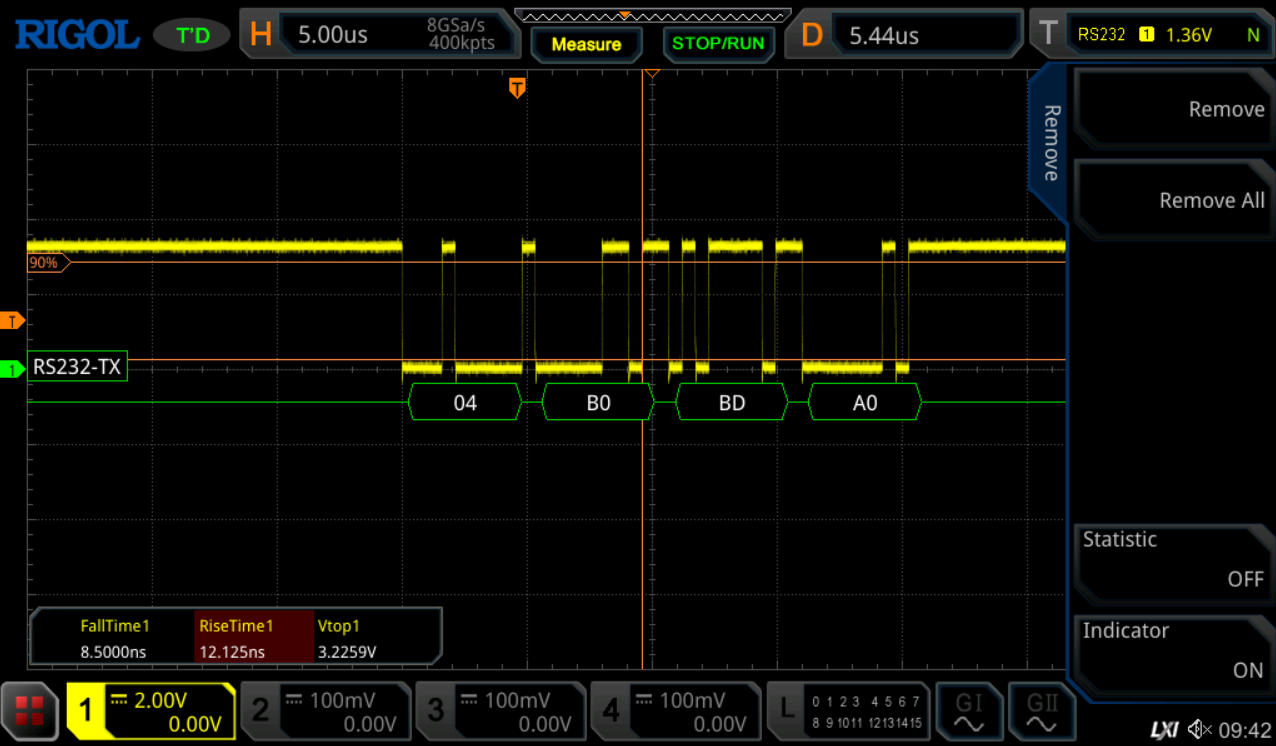This screenshot has height=746, width=1276.
Task: Open Channel 2 settings
Action: pos(325,710)
